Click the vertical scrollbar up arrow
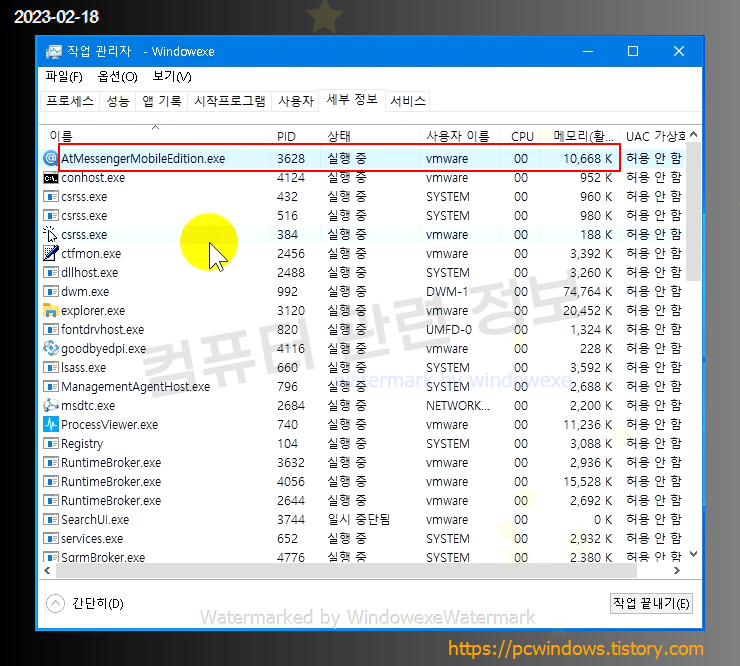 coord(693,135)
